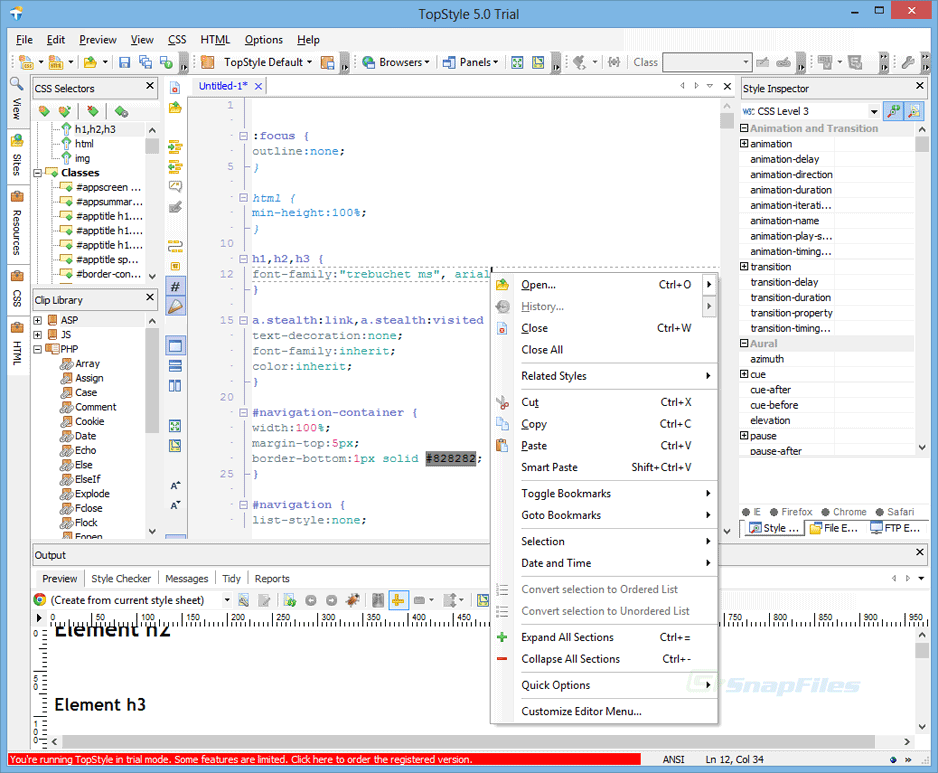The width and height of the screenshot is (938, 773).
Task: Choose Customize Editor Menu...
Action: 604,711
